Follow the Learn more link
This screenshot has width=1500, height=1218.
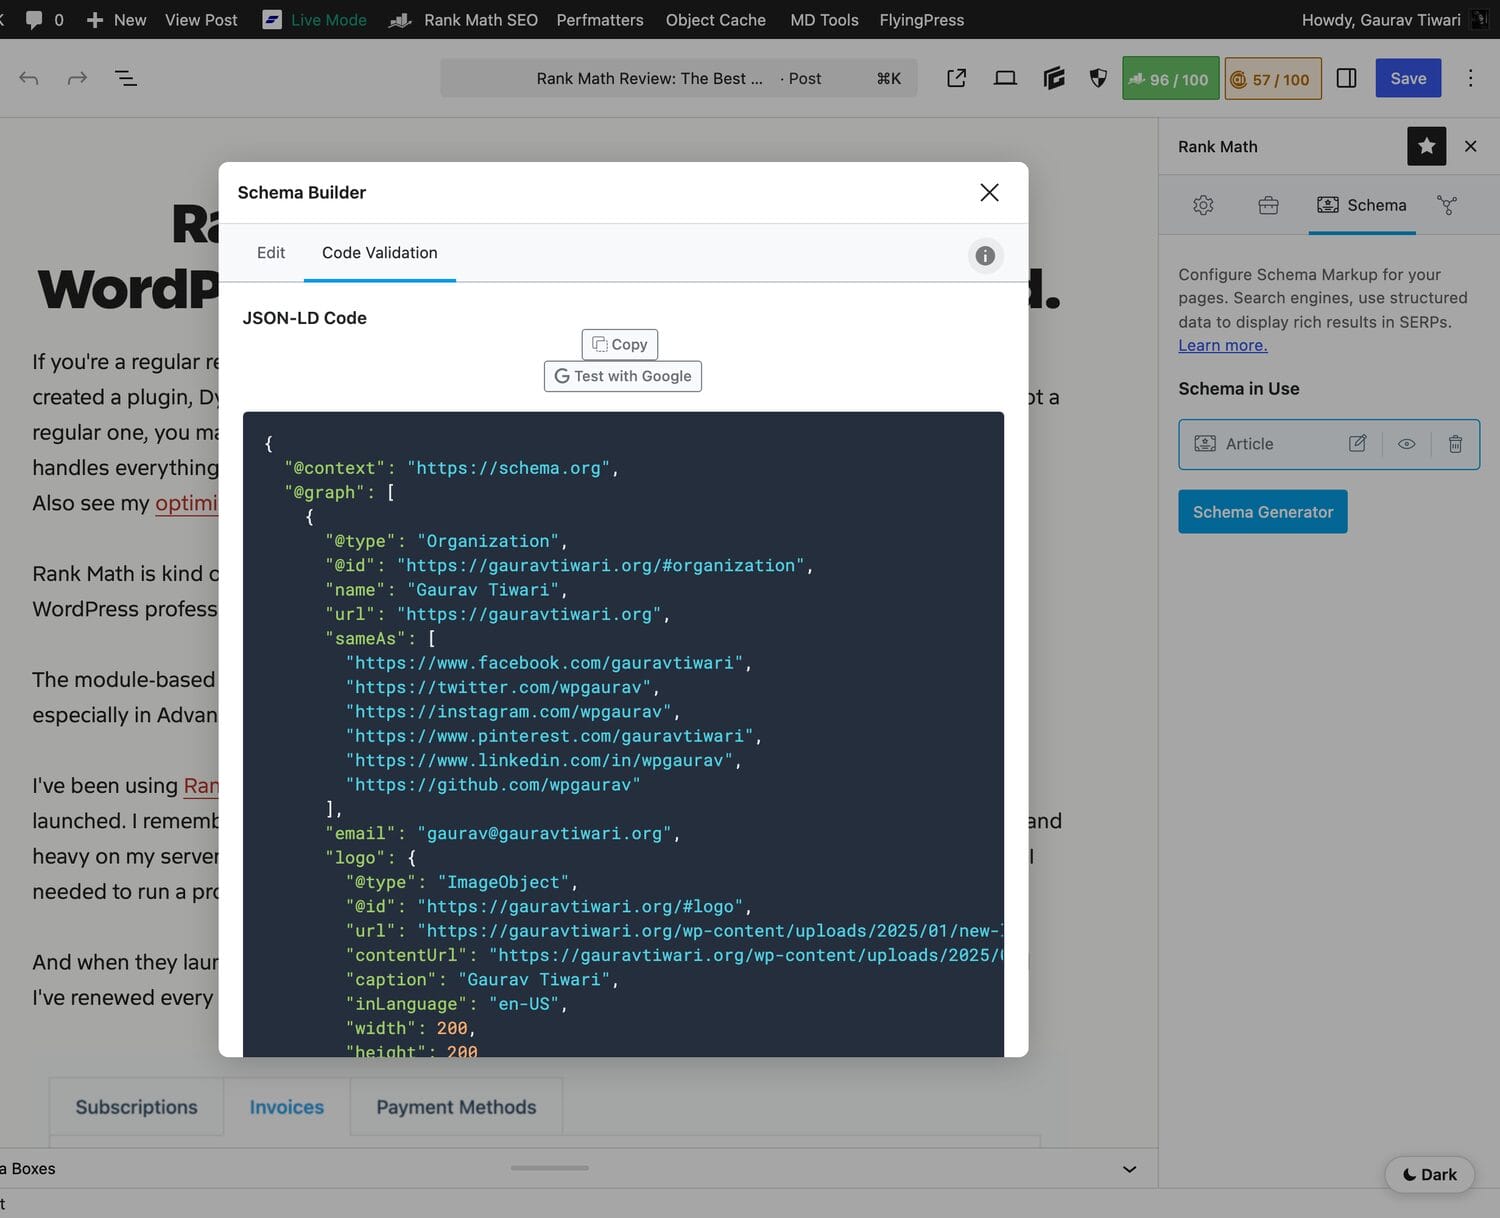[x=1222, y=345]
